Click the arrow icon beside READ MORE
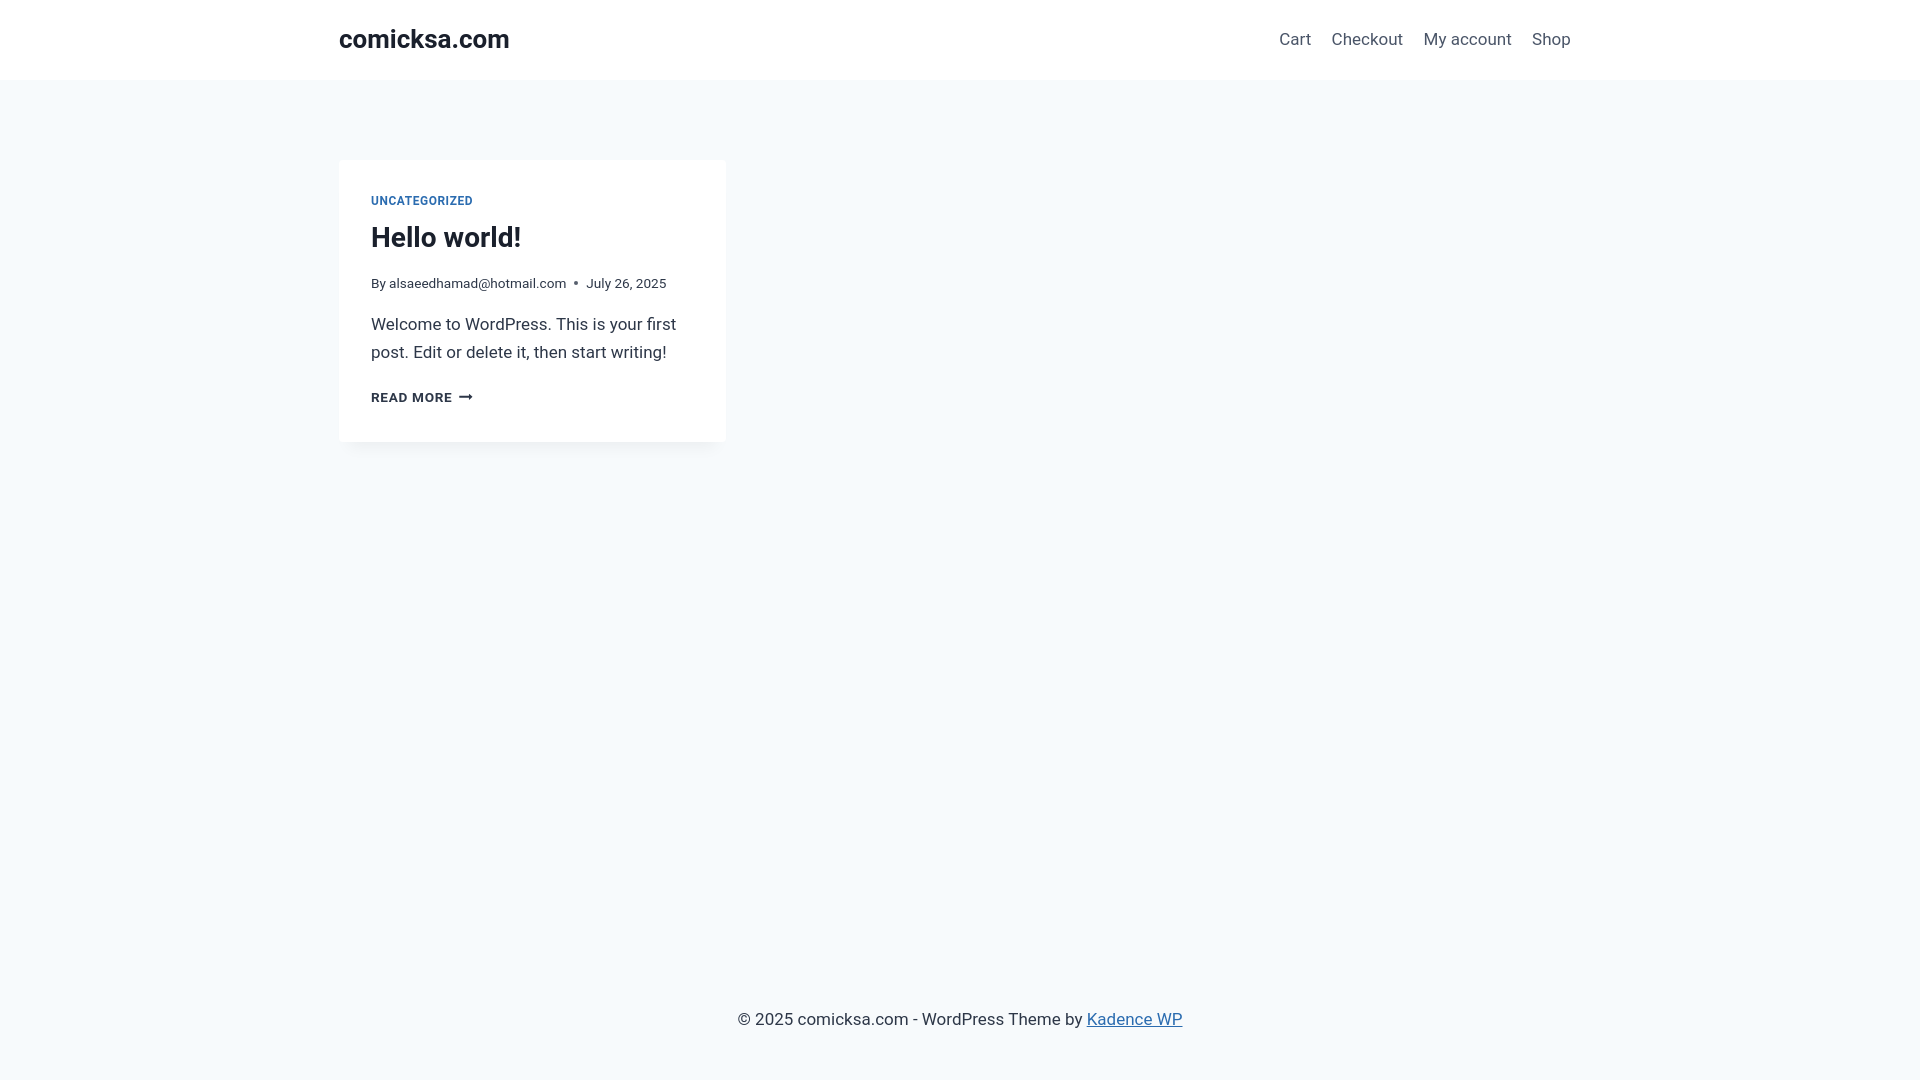The image size is (1920, 1080). 466,398
